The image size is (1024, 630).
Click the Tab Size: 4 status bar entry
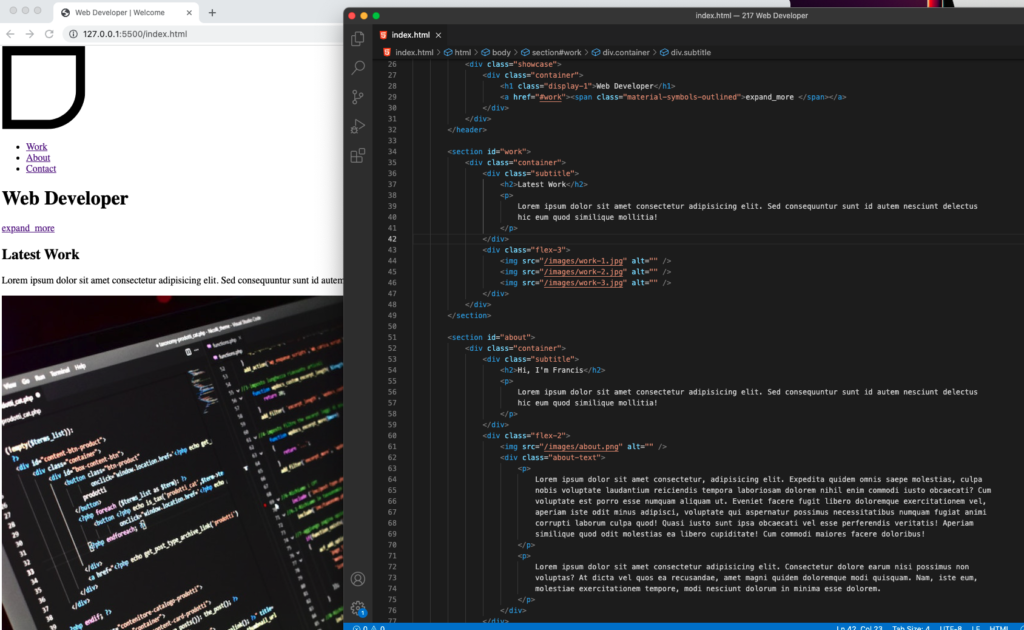[911, 627]
